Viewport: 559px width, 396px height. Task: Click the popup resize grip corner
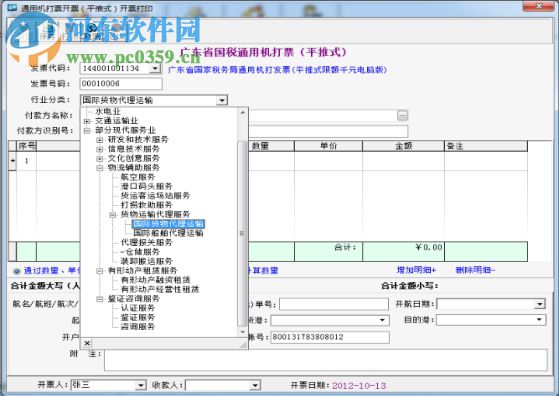pos(243,344)
